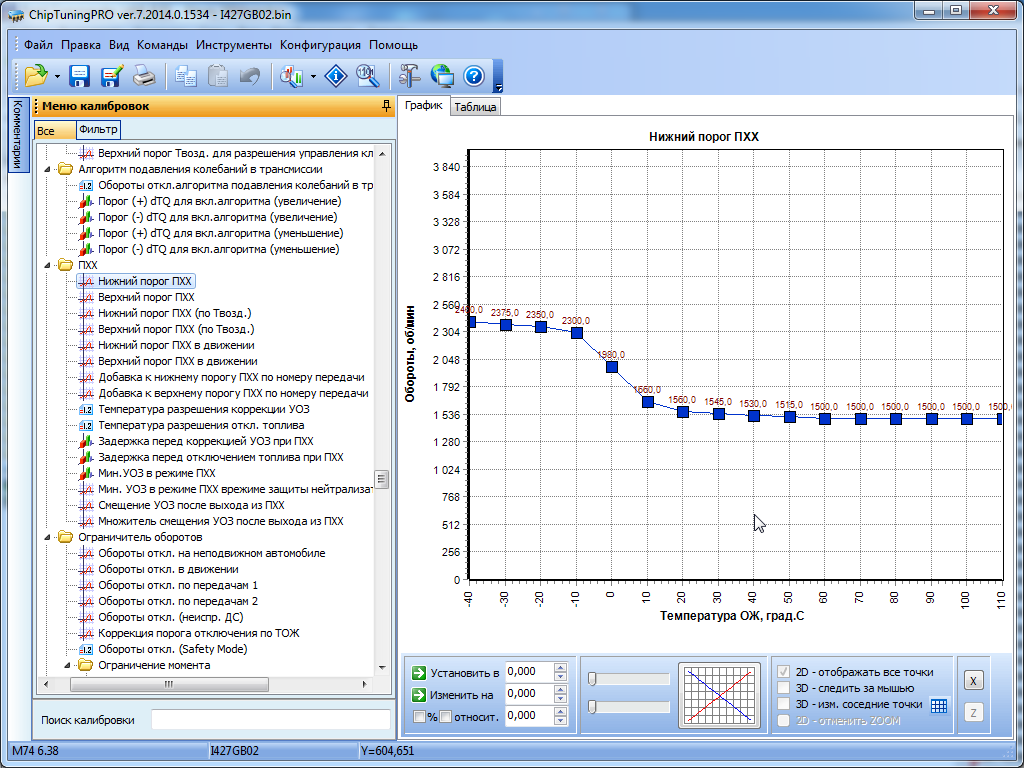Click the X axis button
Image resolution: width=1024 pixels, height=768 pixels.
tap(973, 680)
